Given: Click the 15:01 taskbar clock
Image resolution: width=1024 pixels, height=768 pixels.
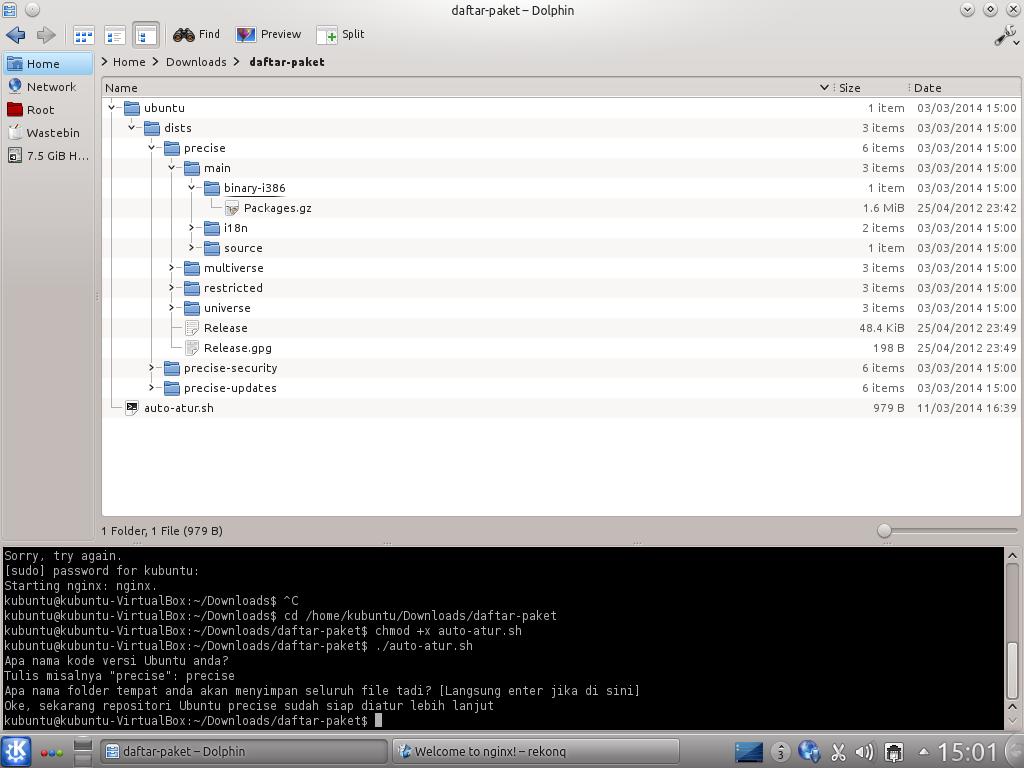Looking at the screenshot, I should click(x=967, y=752).
